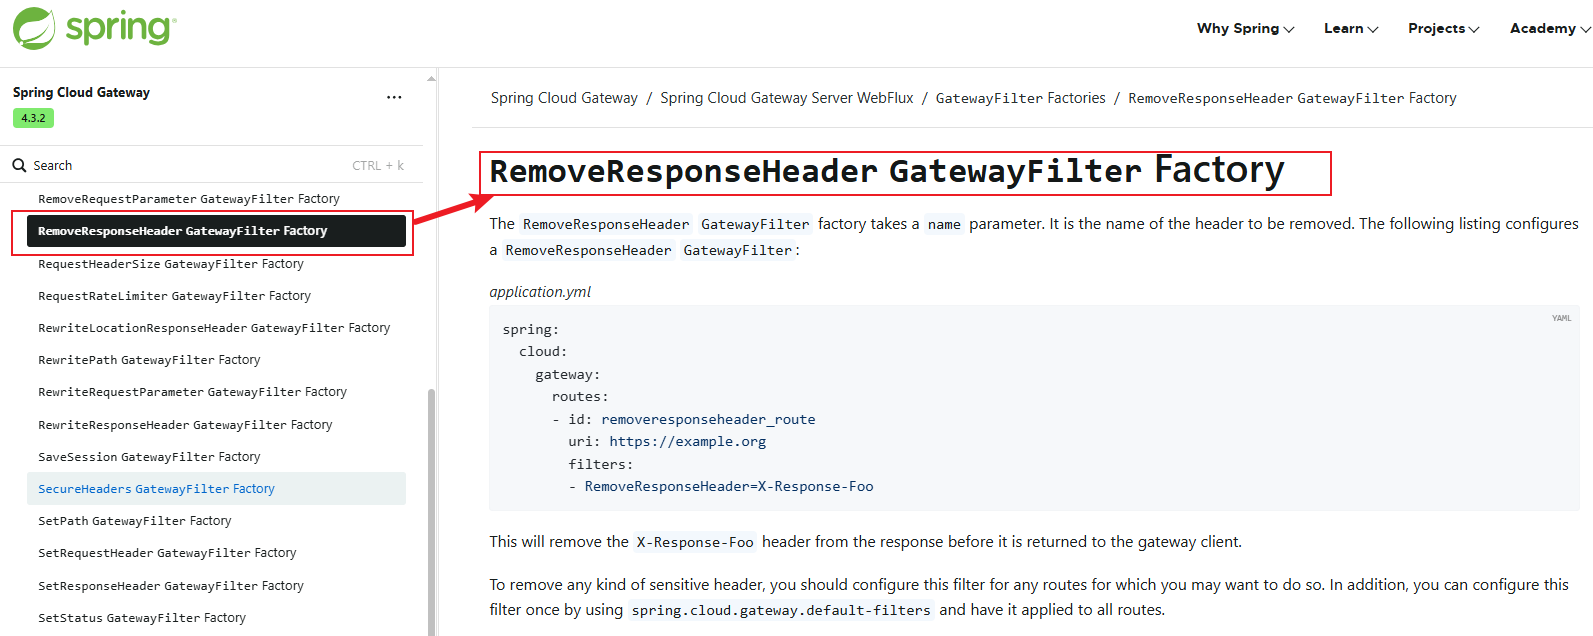Open the three-dots menu beside Spring Cloud Gateway
The width and height of the screenshot is (1593, 636).
(x=394, y=97)
